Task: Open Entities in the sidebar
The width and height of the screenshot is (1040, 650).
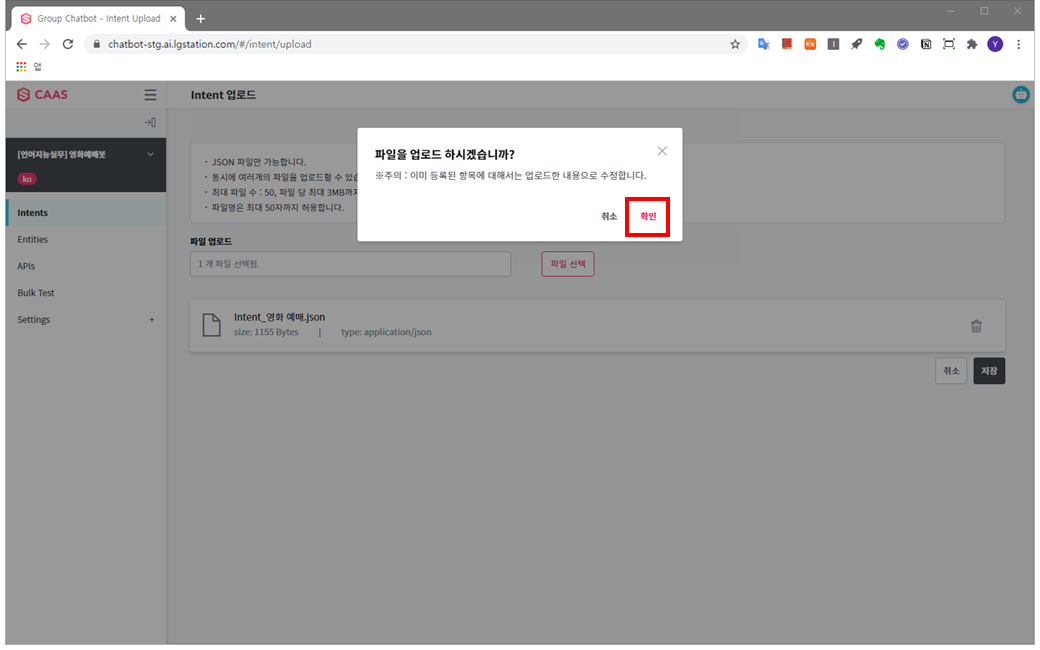Action: pos(32,240)
